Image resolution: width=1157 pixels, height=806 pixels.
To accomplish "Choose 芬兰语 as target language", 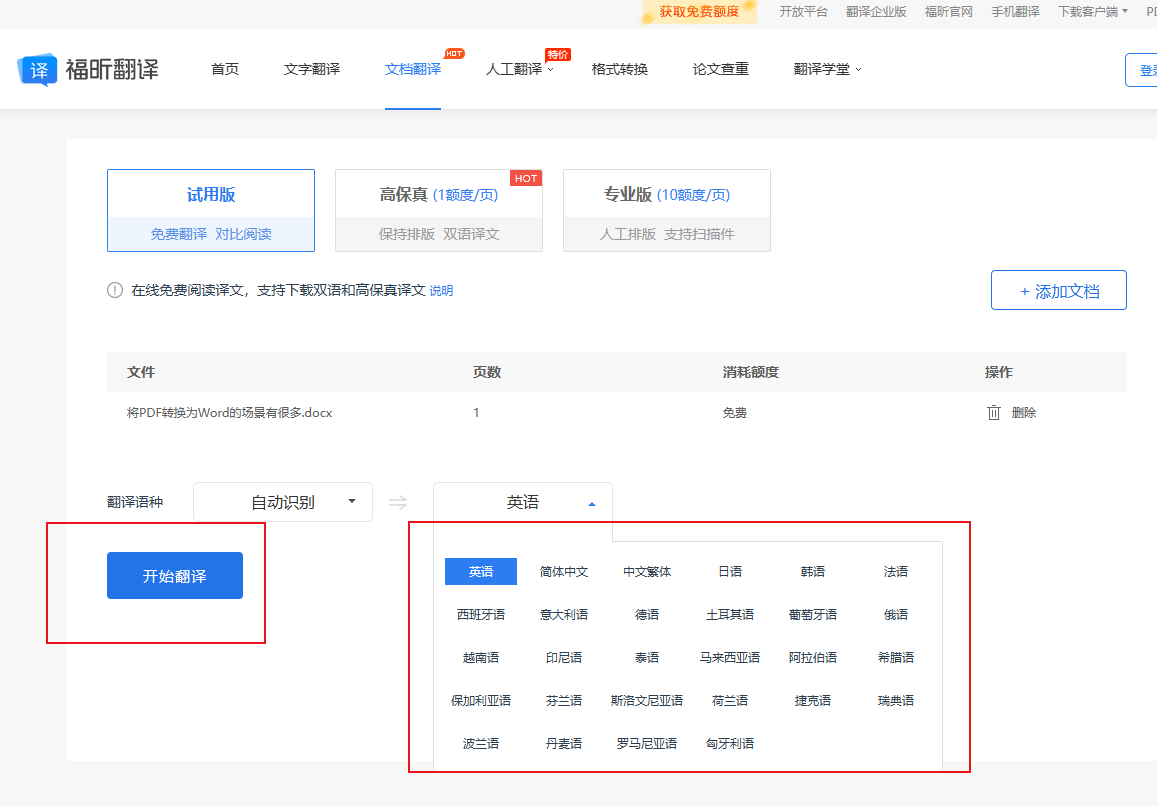I will click(564, 700).
